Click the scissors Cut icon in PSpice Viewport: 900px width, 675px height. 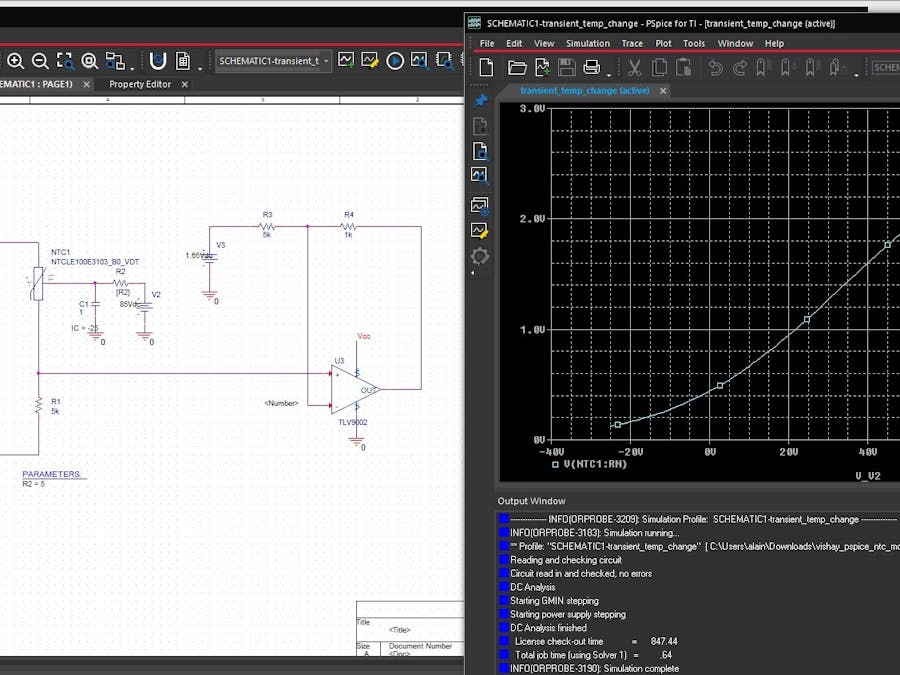click(x=634, y=68)
